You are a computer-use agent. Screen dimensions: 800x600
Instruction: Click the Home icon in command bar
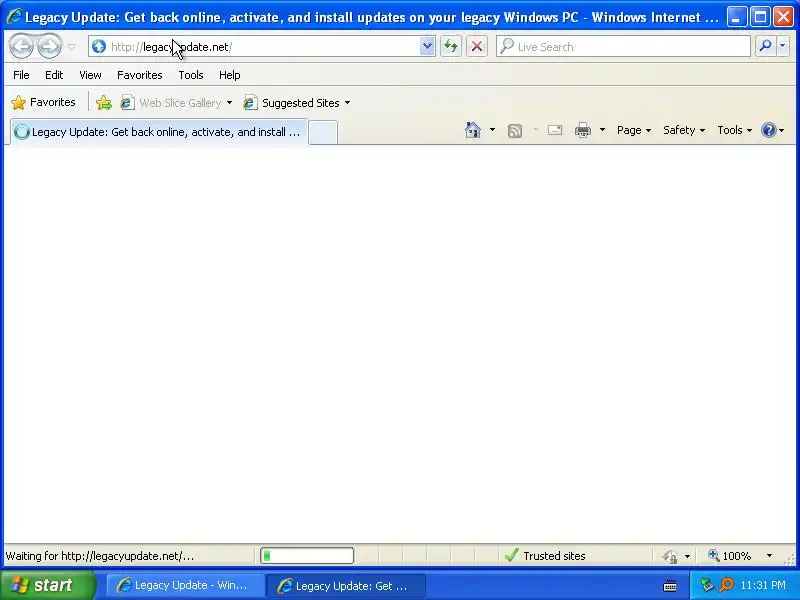pyautogui.click(x=473, y=130)
